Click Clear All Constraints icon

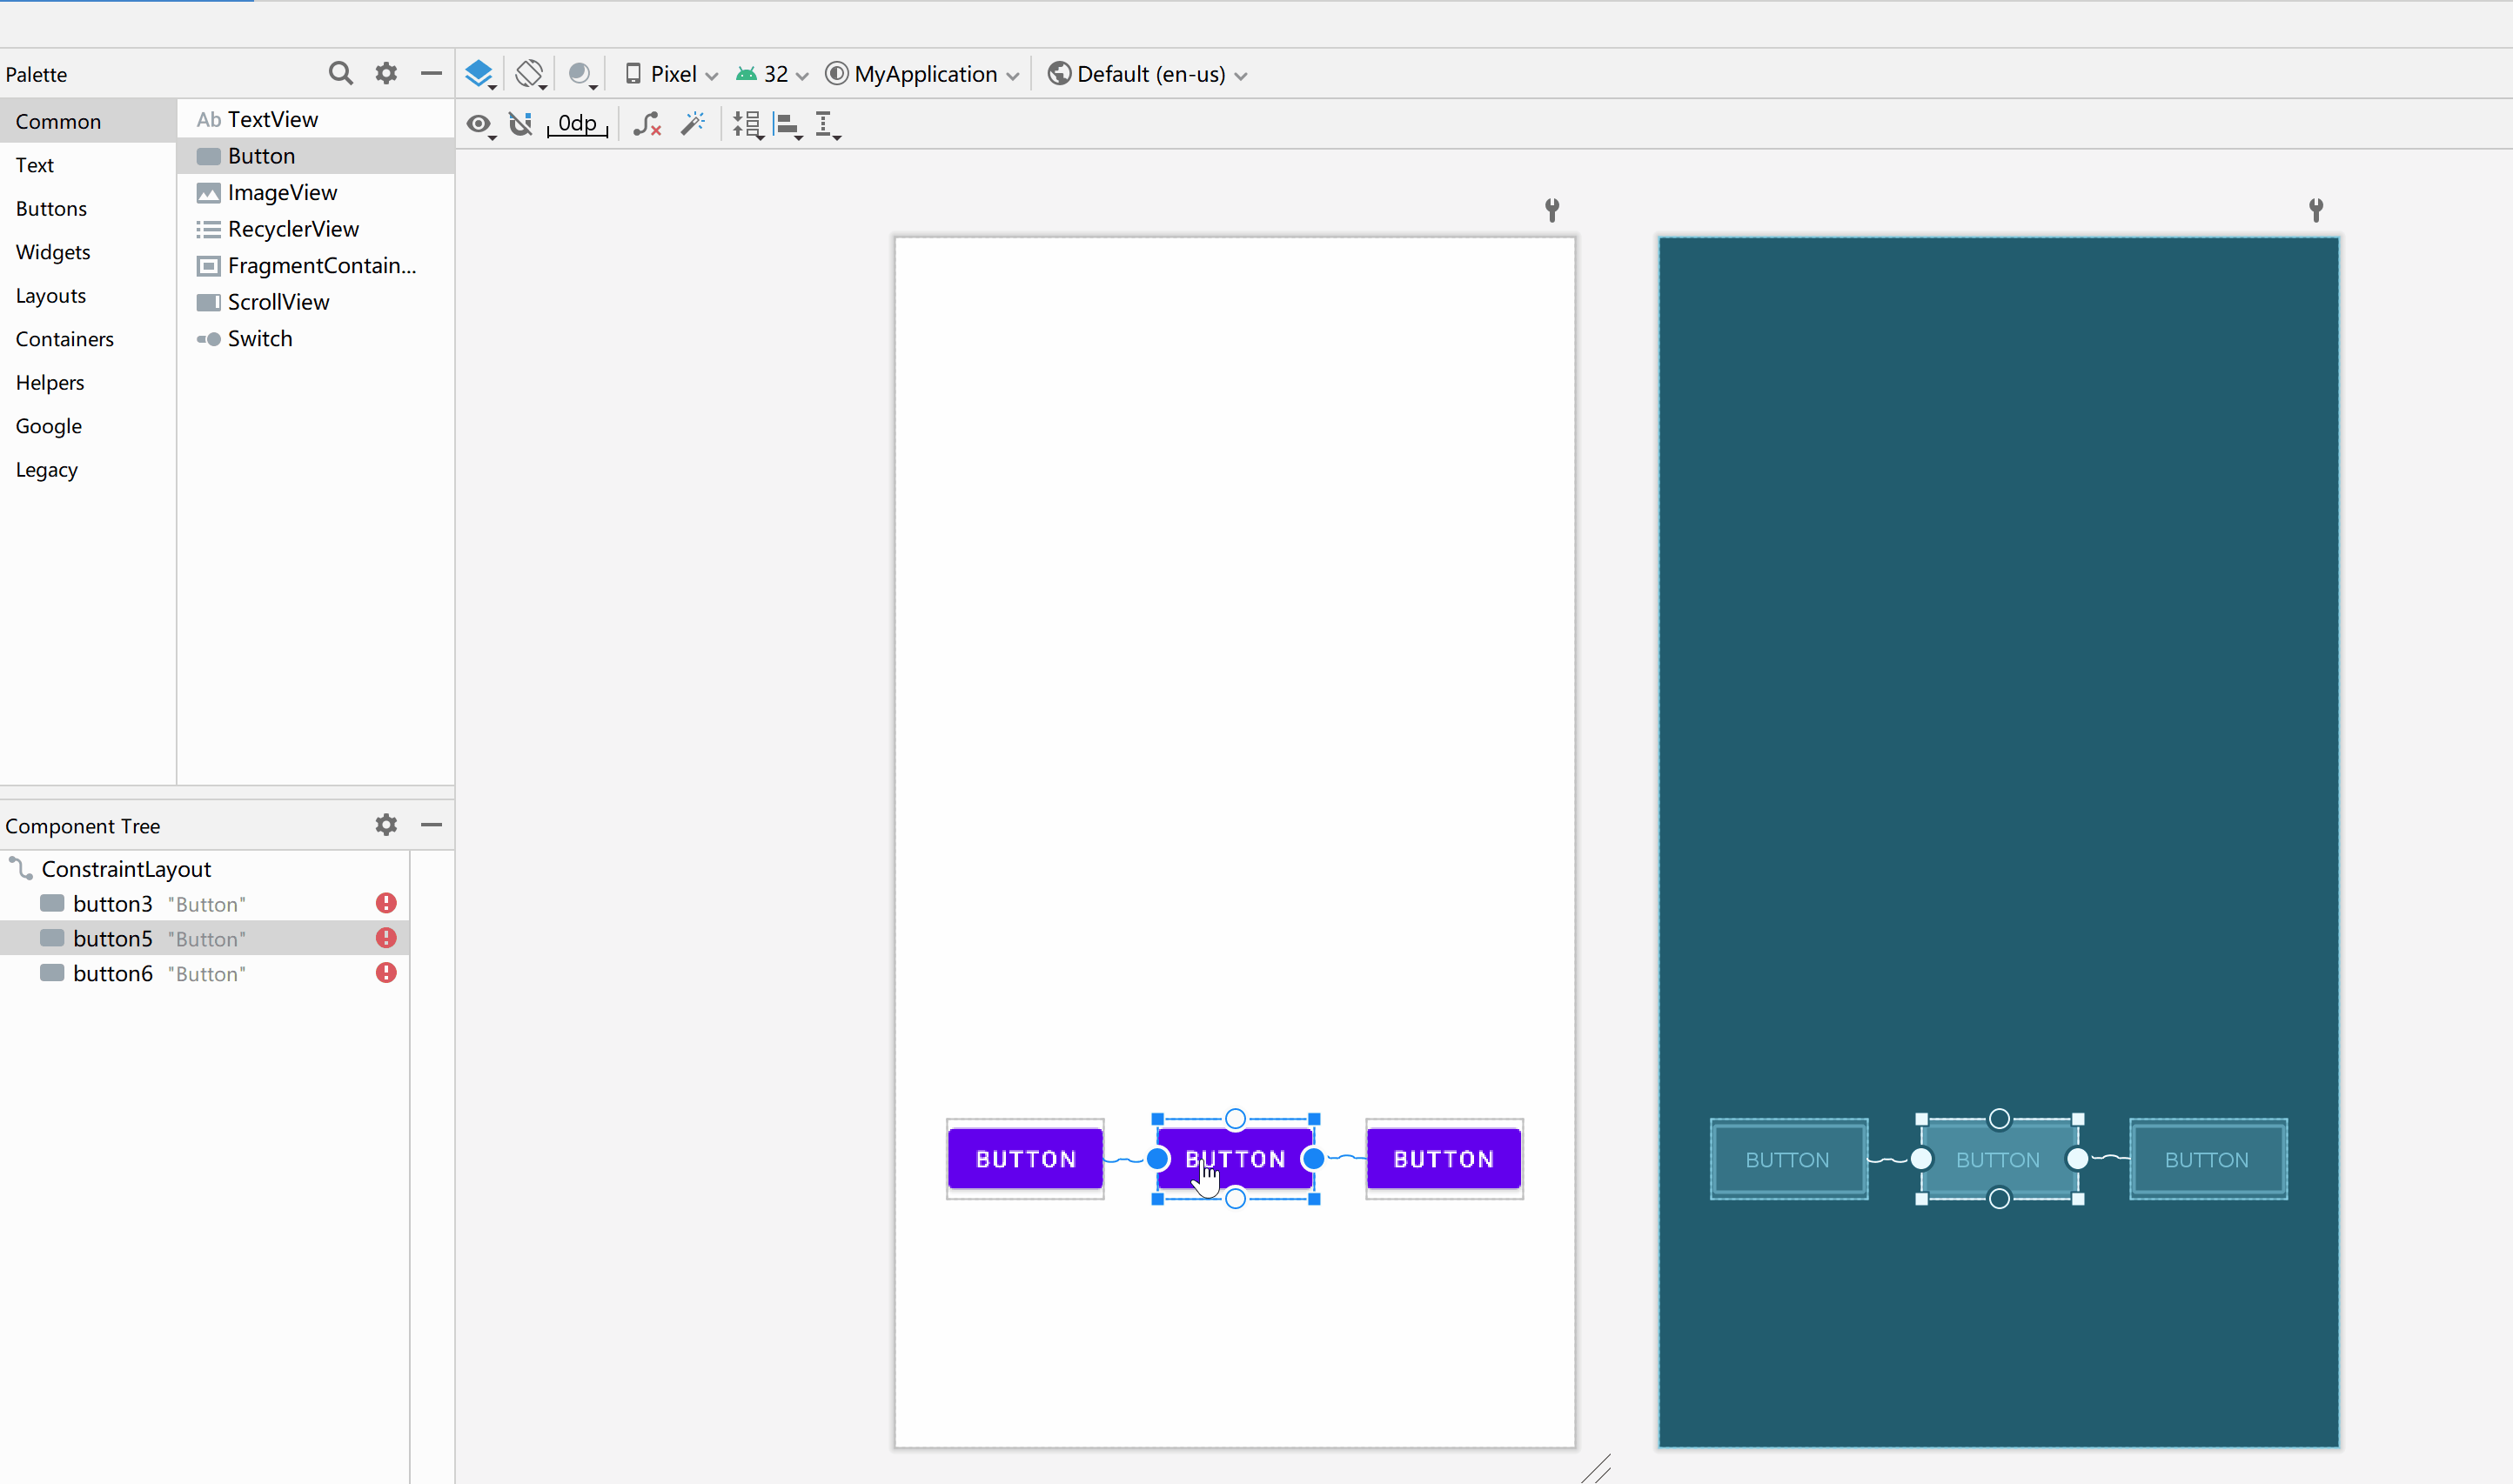point(647,124)
